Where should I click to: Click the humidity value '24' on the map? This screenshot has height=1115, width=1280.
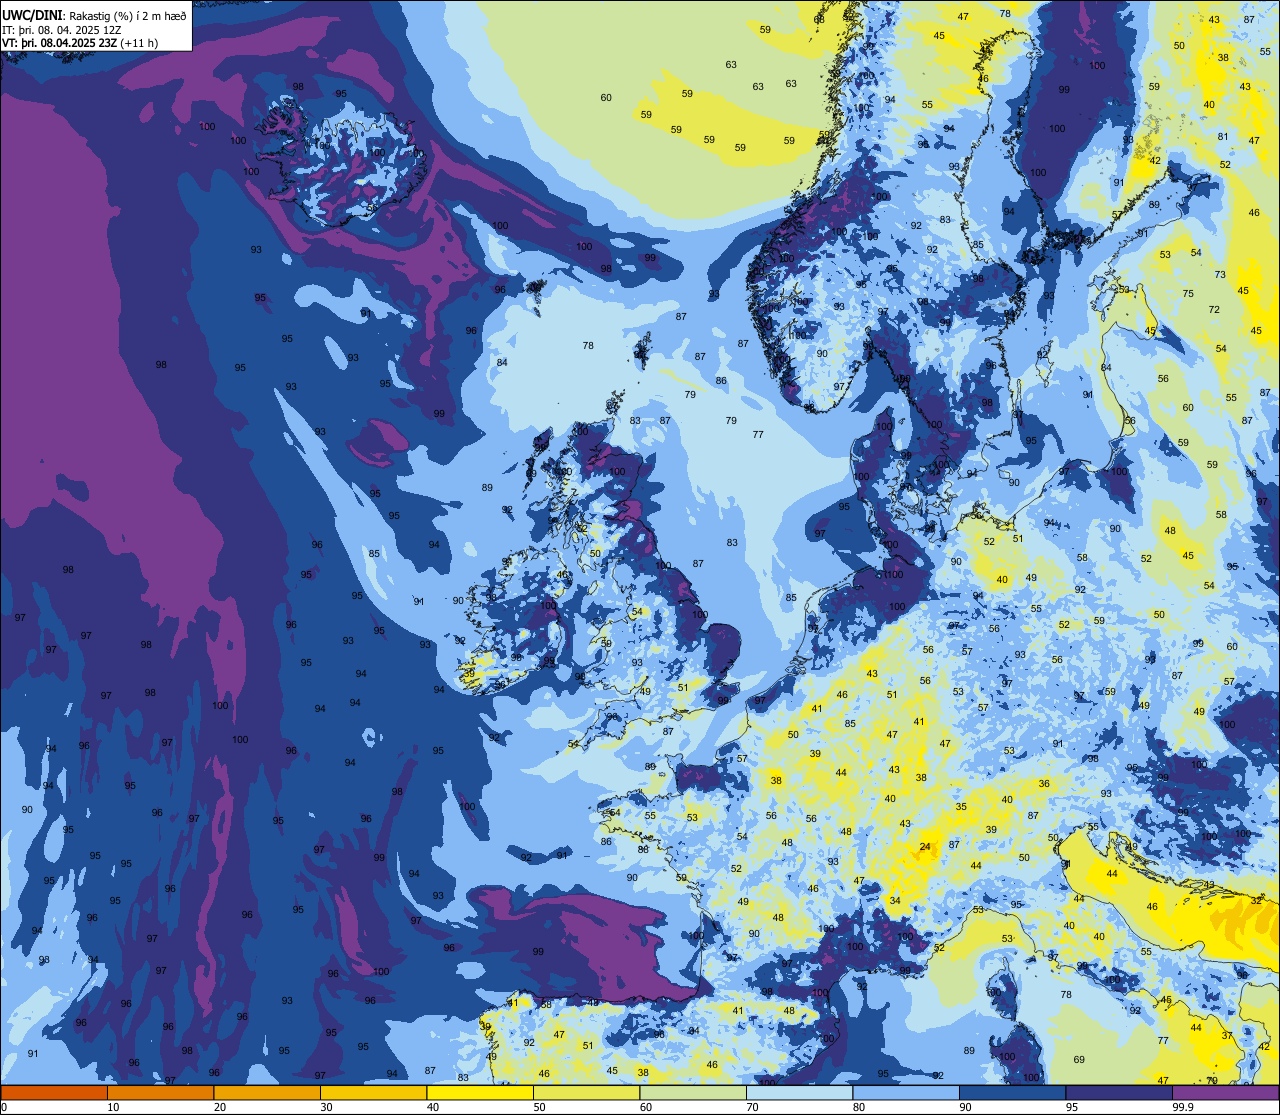click(x=925, y=847)
